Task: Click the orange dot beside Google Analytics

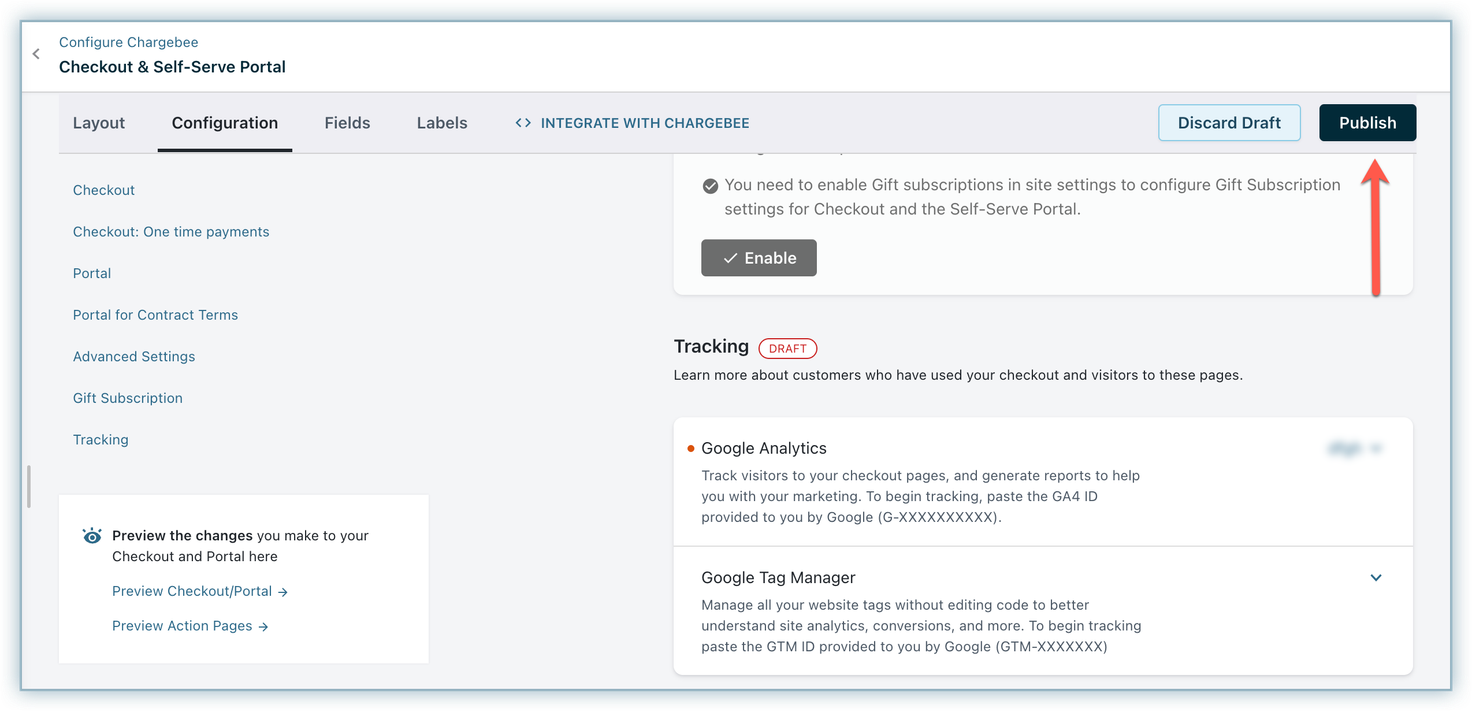Action: coord(690,449)
